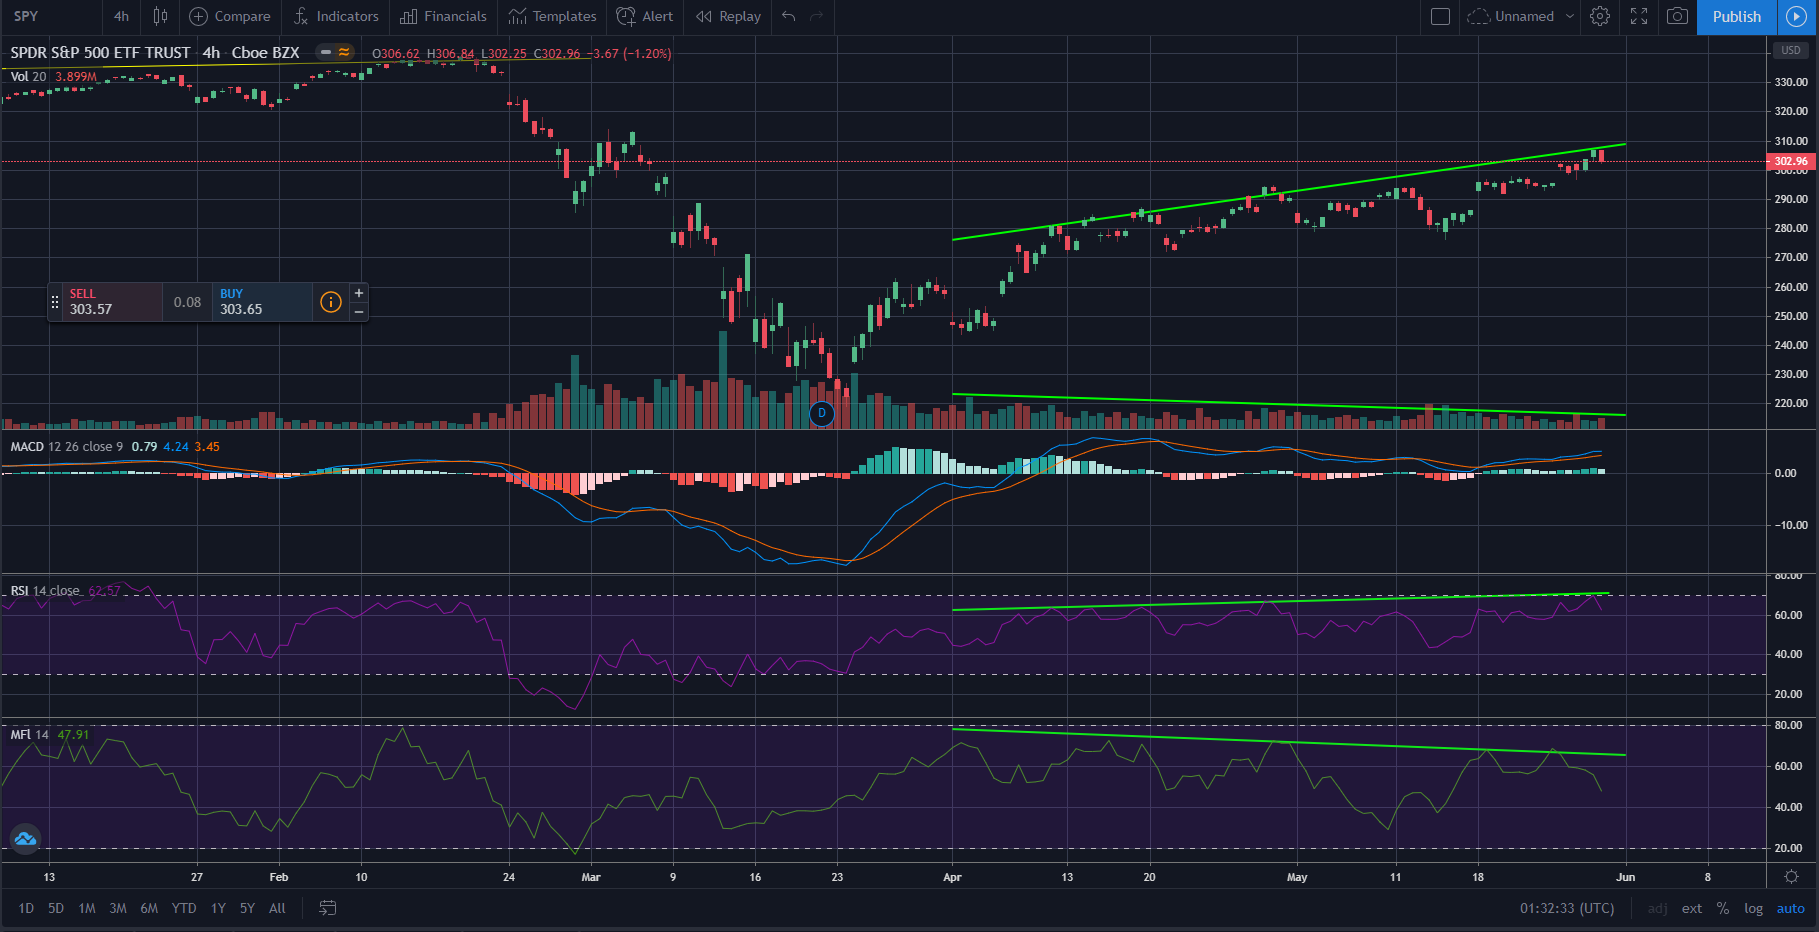Viewport: 1819px width, 932px height.
Task: Open the candlestick chart style selector
Action: (160, 16)
